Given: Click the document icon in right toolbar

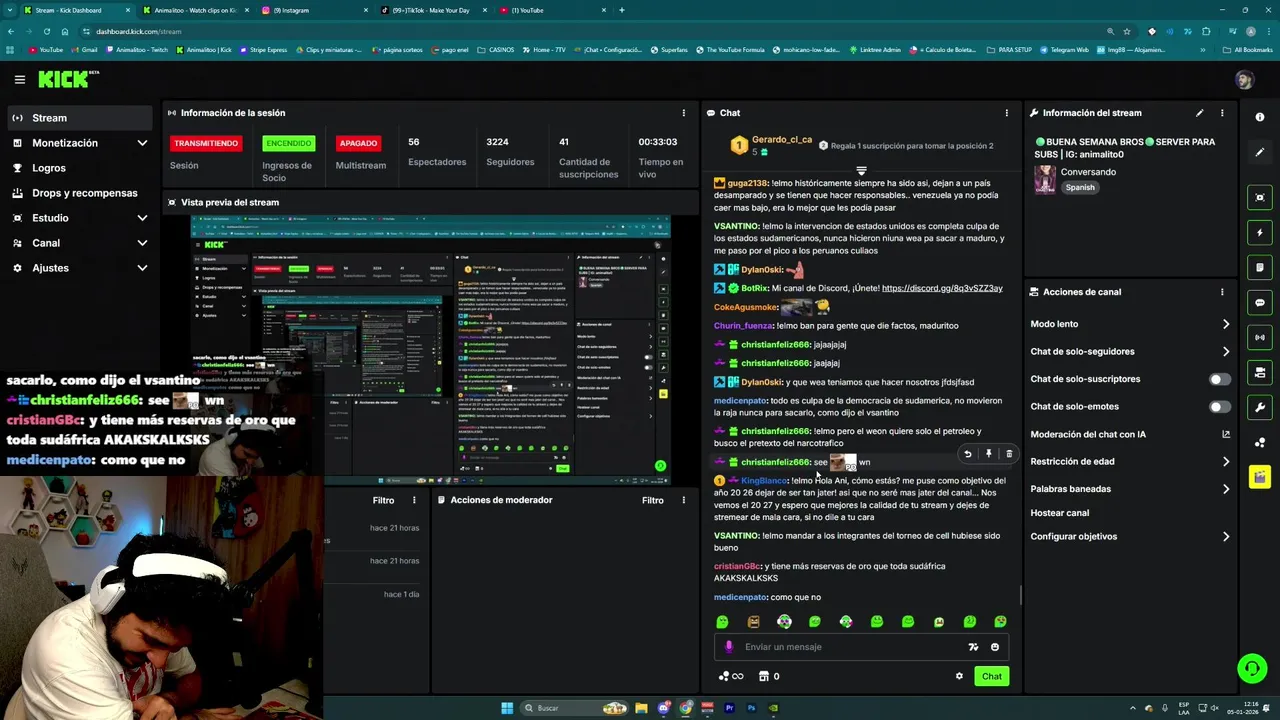Looking at the screenshot, I should [1260, 268].
